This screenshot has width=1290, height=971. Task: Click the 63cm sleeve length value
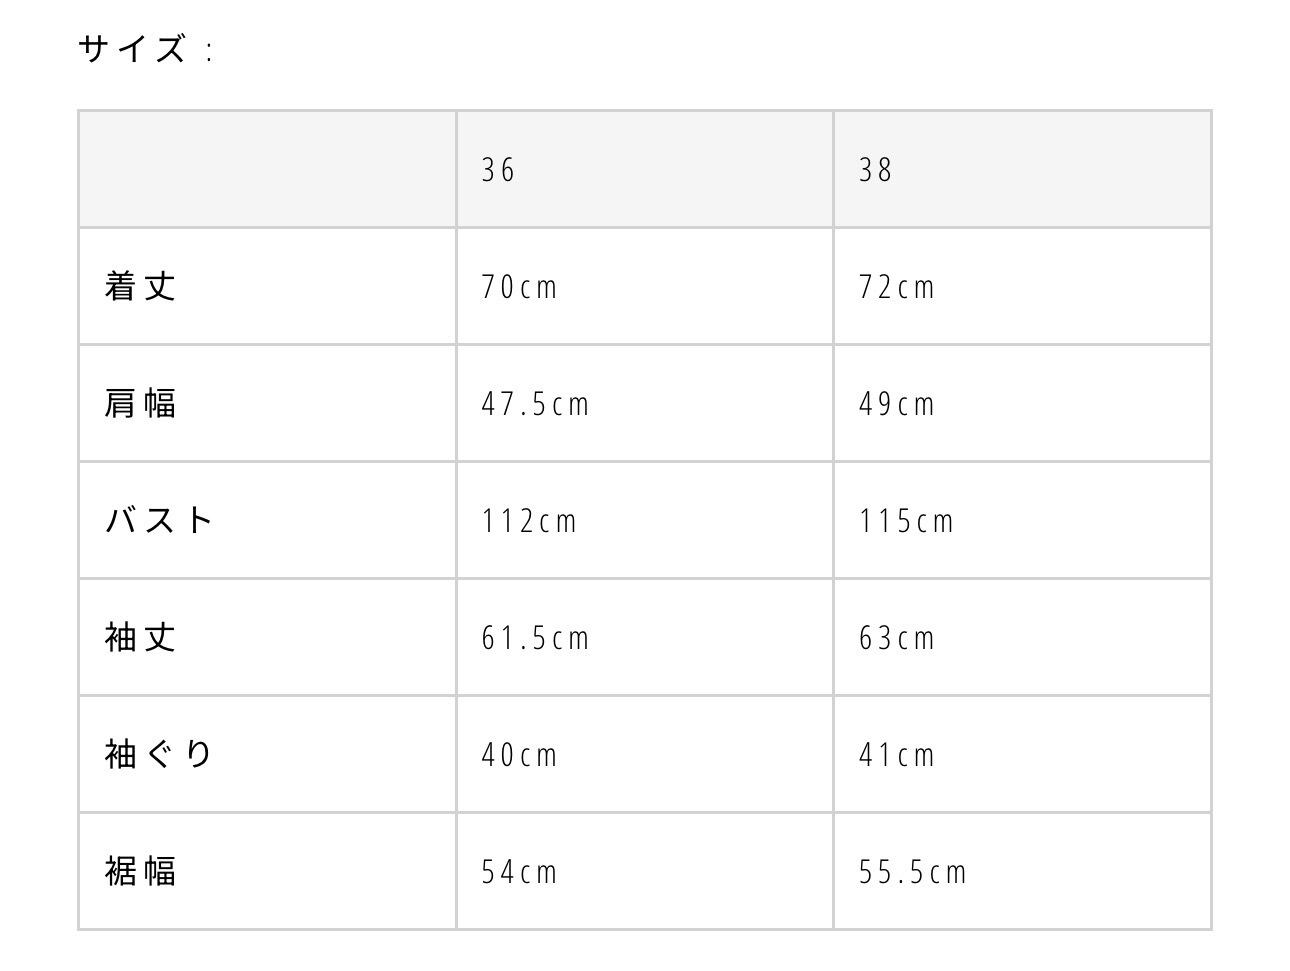point(897,639)
